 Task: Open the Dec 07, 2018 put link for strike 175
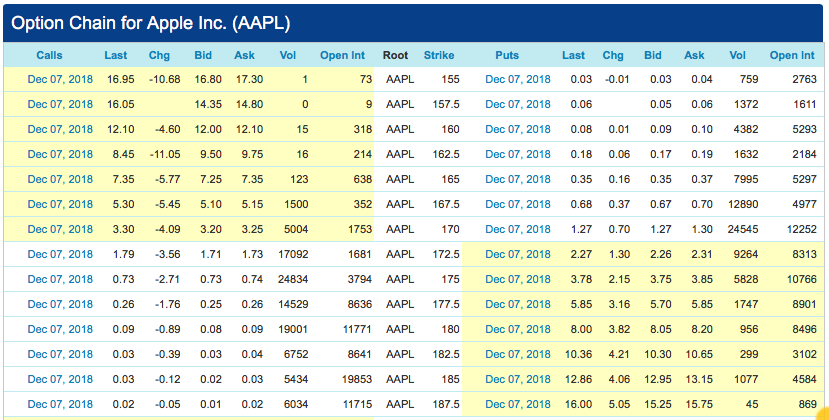click(x=518, y=279)
